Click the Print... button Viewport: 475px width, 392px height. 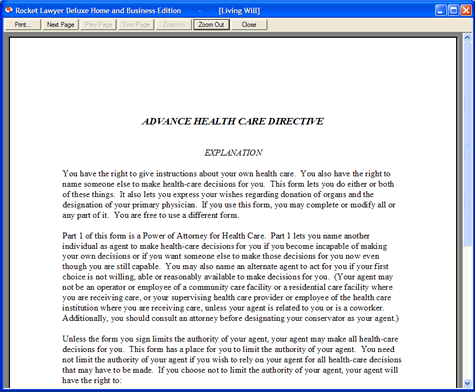point(23,25)
